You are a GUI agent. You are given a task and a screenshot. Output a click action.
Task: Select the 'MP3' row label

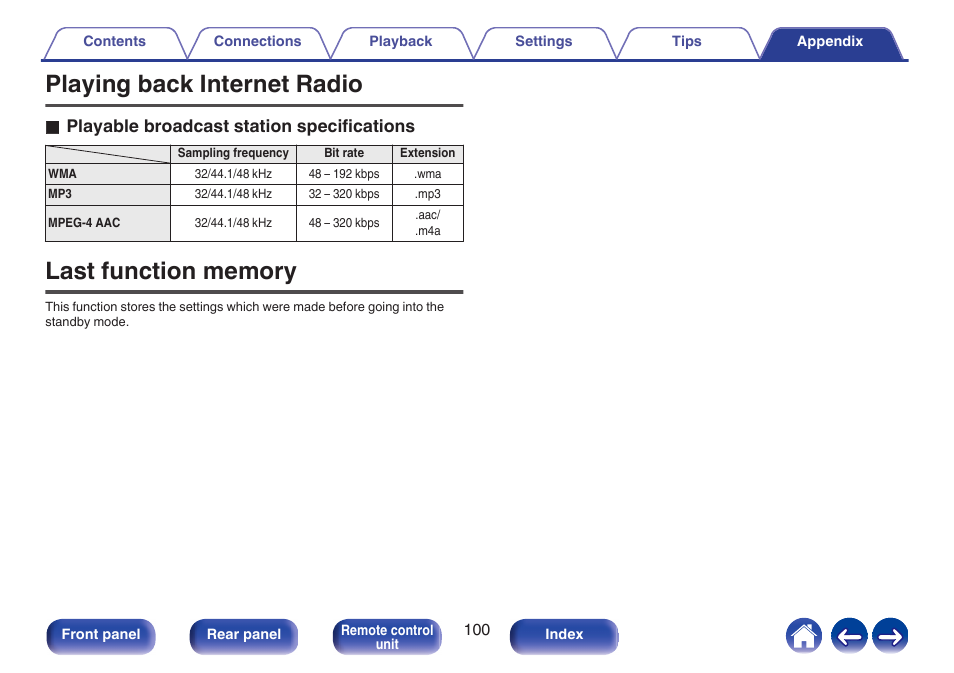pos(108,195)
